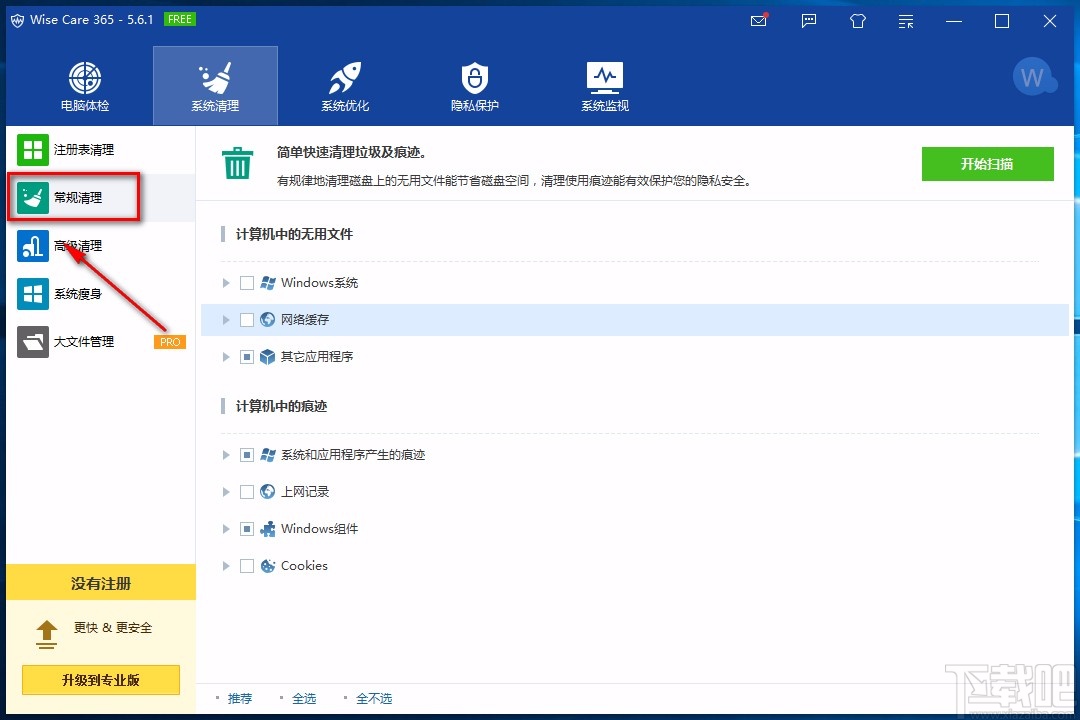
Task: Click the 大文件管理 folder icon
Action: point(32,342)
